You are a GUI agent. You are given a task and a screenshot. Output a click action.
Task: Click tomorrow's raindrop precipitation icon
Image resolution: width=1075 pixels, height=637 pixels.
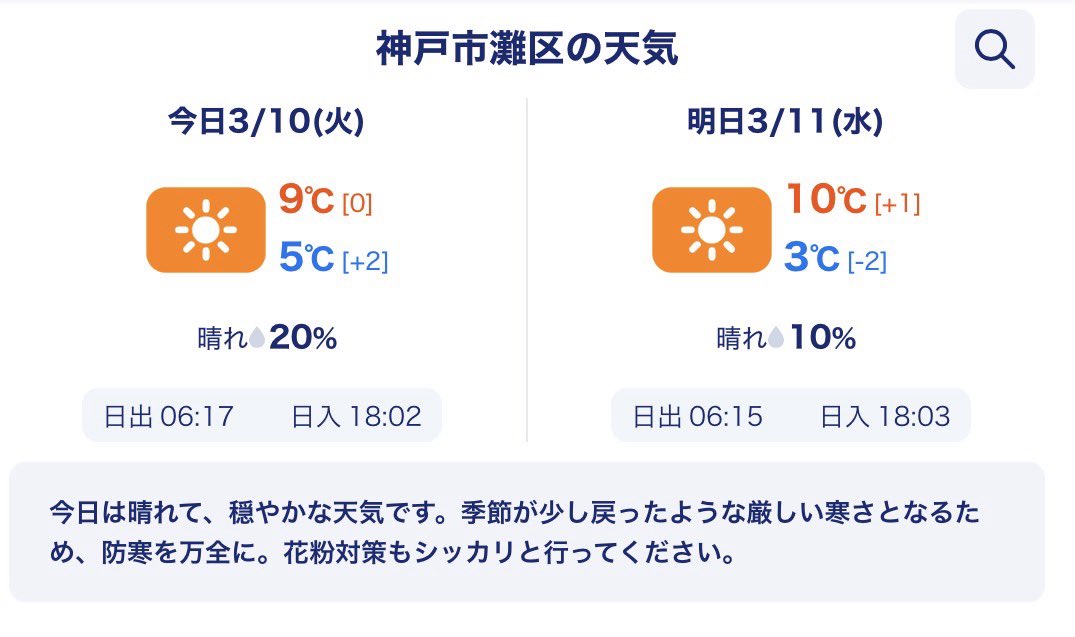point(777,340)
